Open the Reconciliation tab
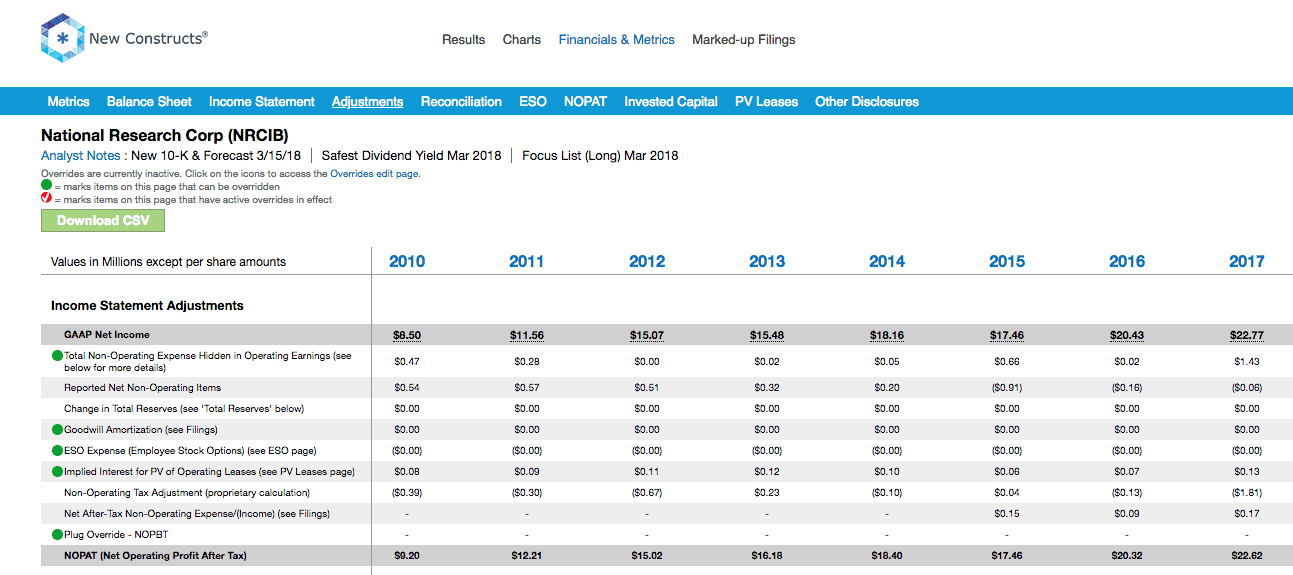Image resolution: width=1293 pixels, height=575 pixels. 461,101
